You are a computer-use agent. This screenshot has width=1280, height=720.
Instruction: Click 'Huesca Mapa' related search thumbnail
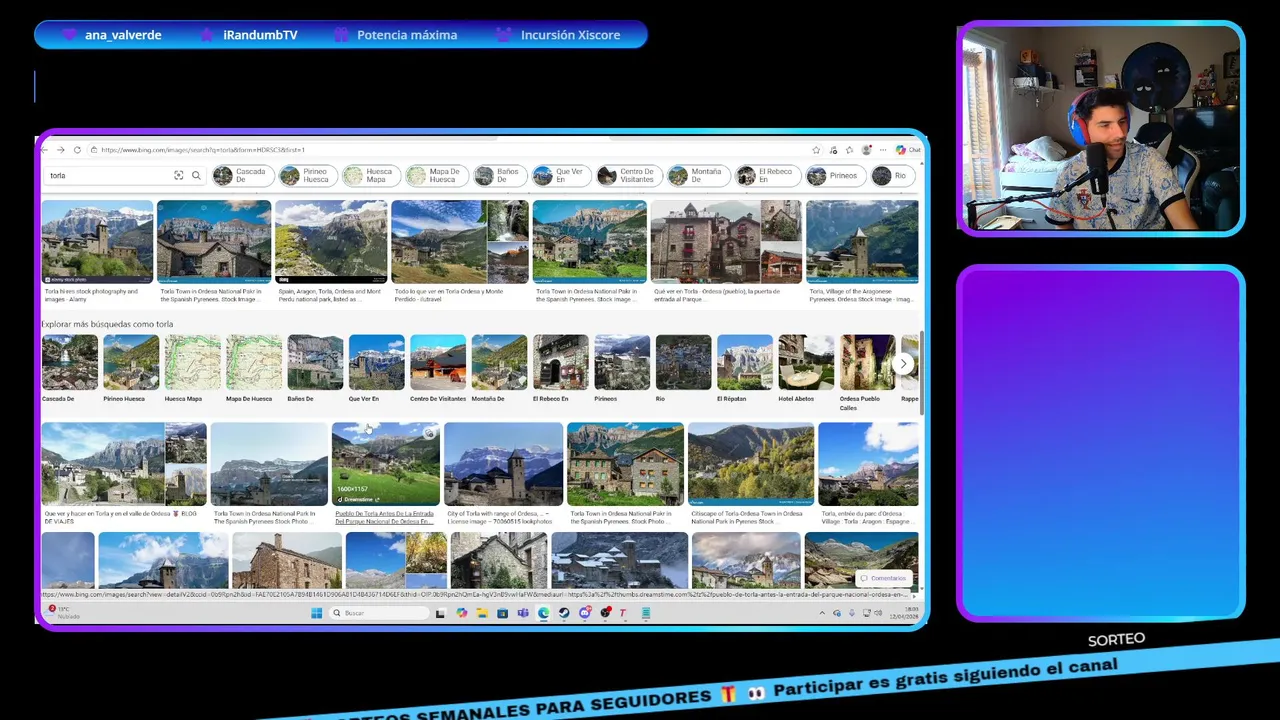(193, 362)
